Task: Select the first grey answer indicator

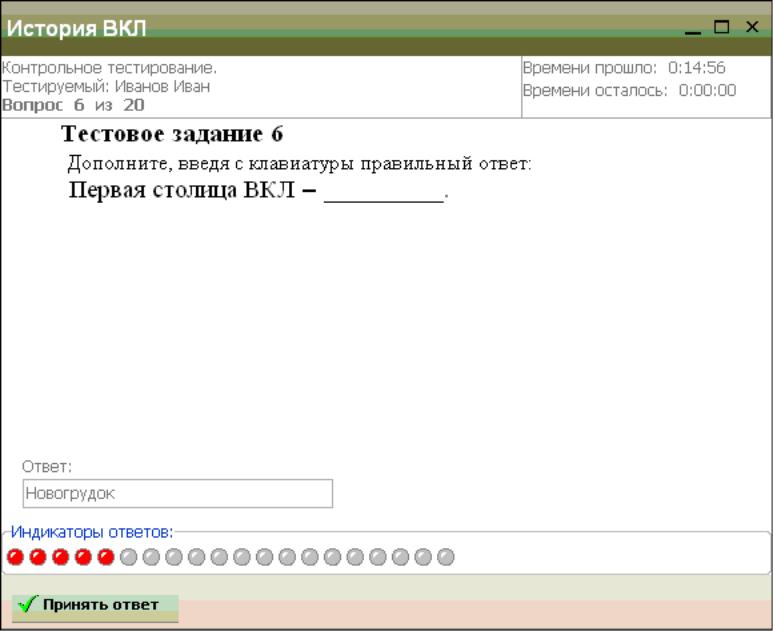Action: click(x=129, y=557)
